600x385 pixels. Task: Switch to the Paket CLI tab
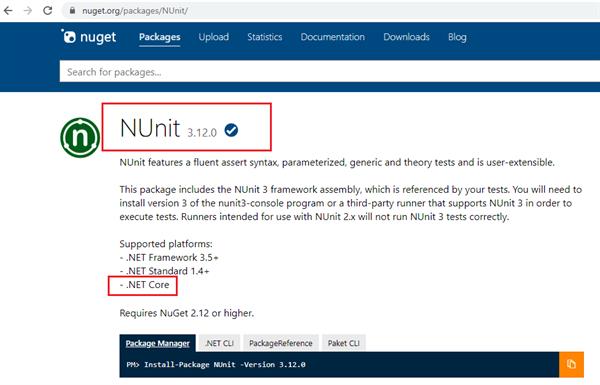point(344,343)
